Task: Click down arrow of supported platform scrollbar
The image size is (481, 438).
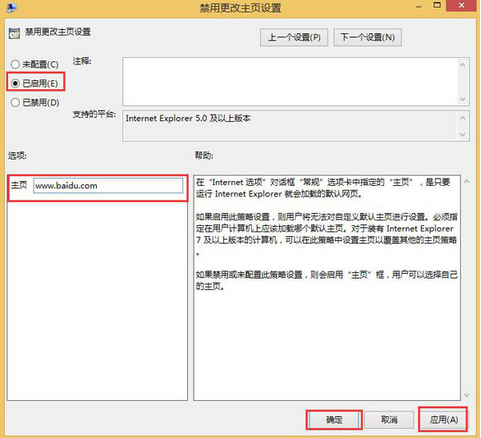Action: pyautogui.click(x=463, y=134)
